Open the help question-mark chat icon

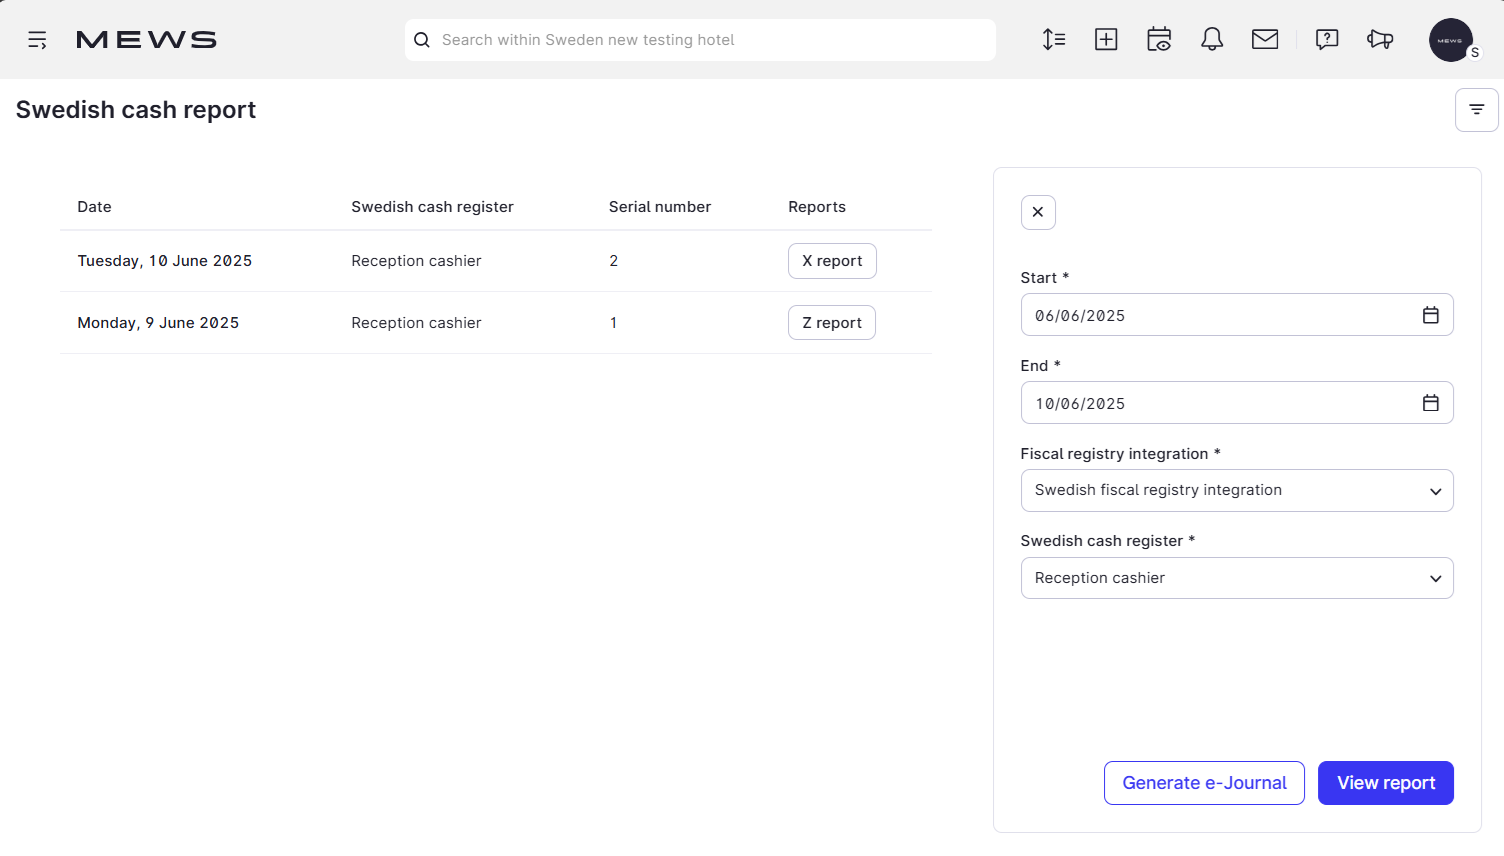tap(1327, 40)
